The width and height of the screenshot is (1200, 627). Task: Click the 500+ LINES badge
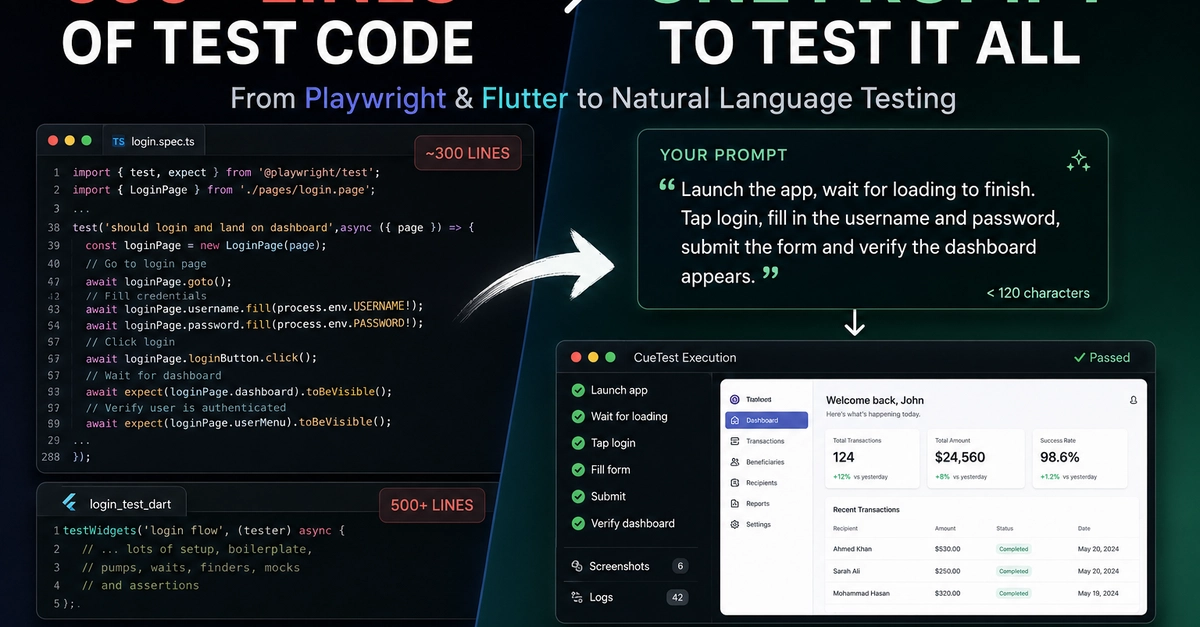point(432,505)
